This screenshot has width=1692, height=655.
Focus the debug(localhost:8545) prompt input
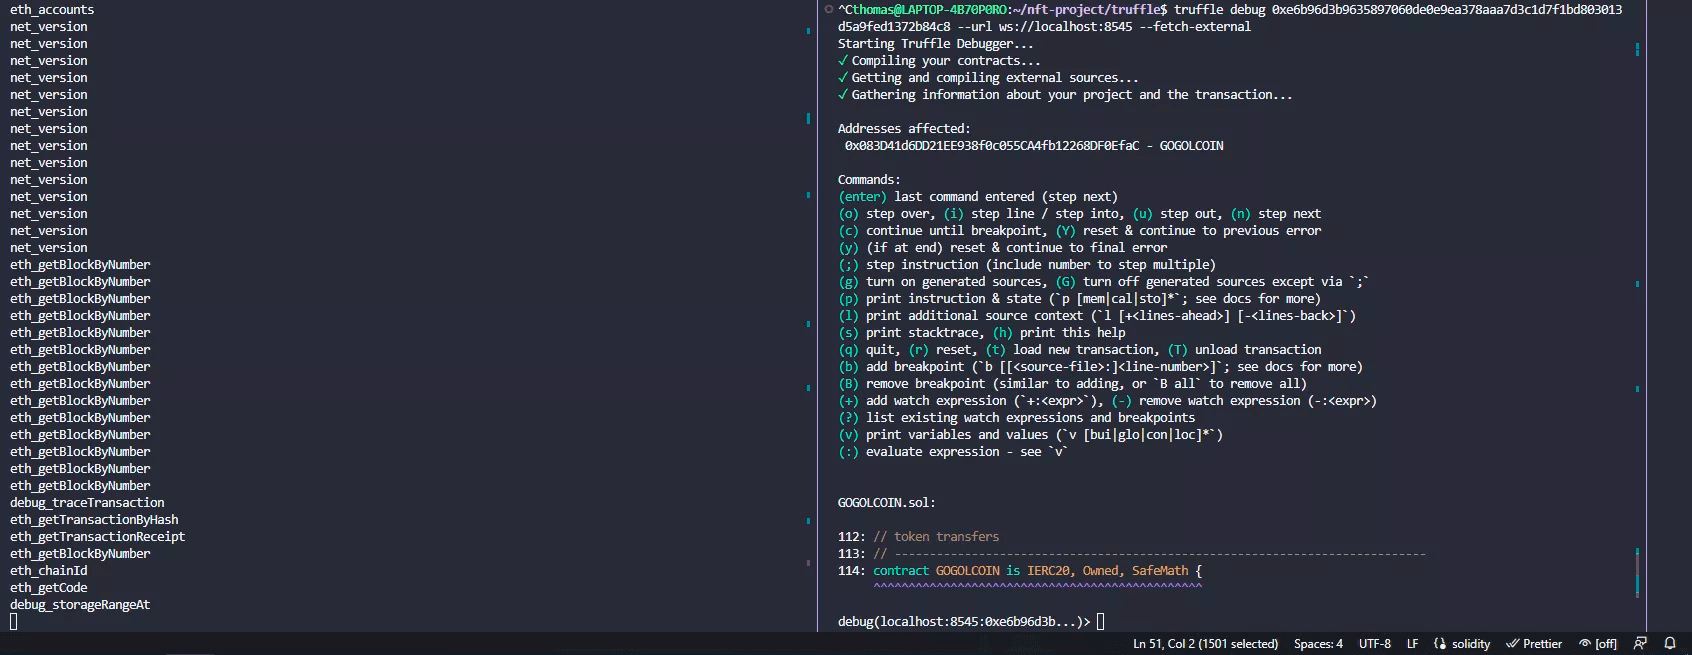click(1100, 622)
